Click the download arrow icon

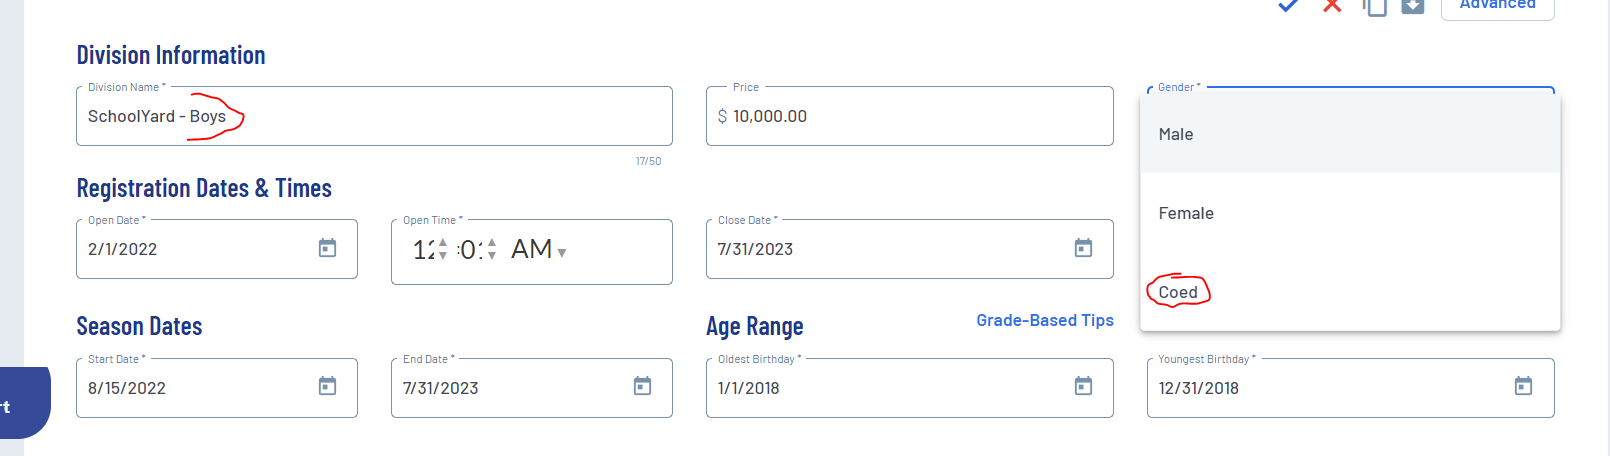tap(1412, 7)
